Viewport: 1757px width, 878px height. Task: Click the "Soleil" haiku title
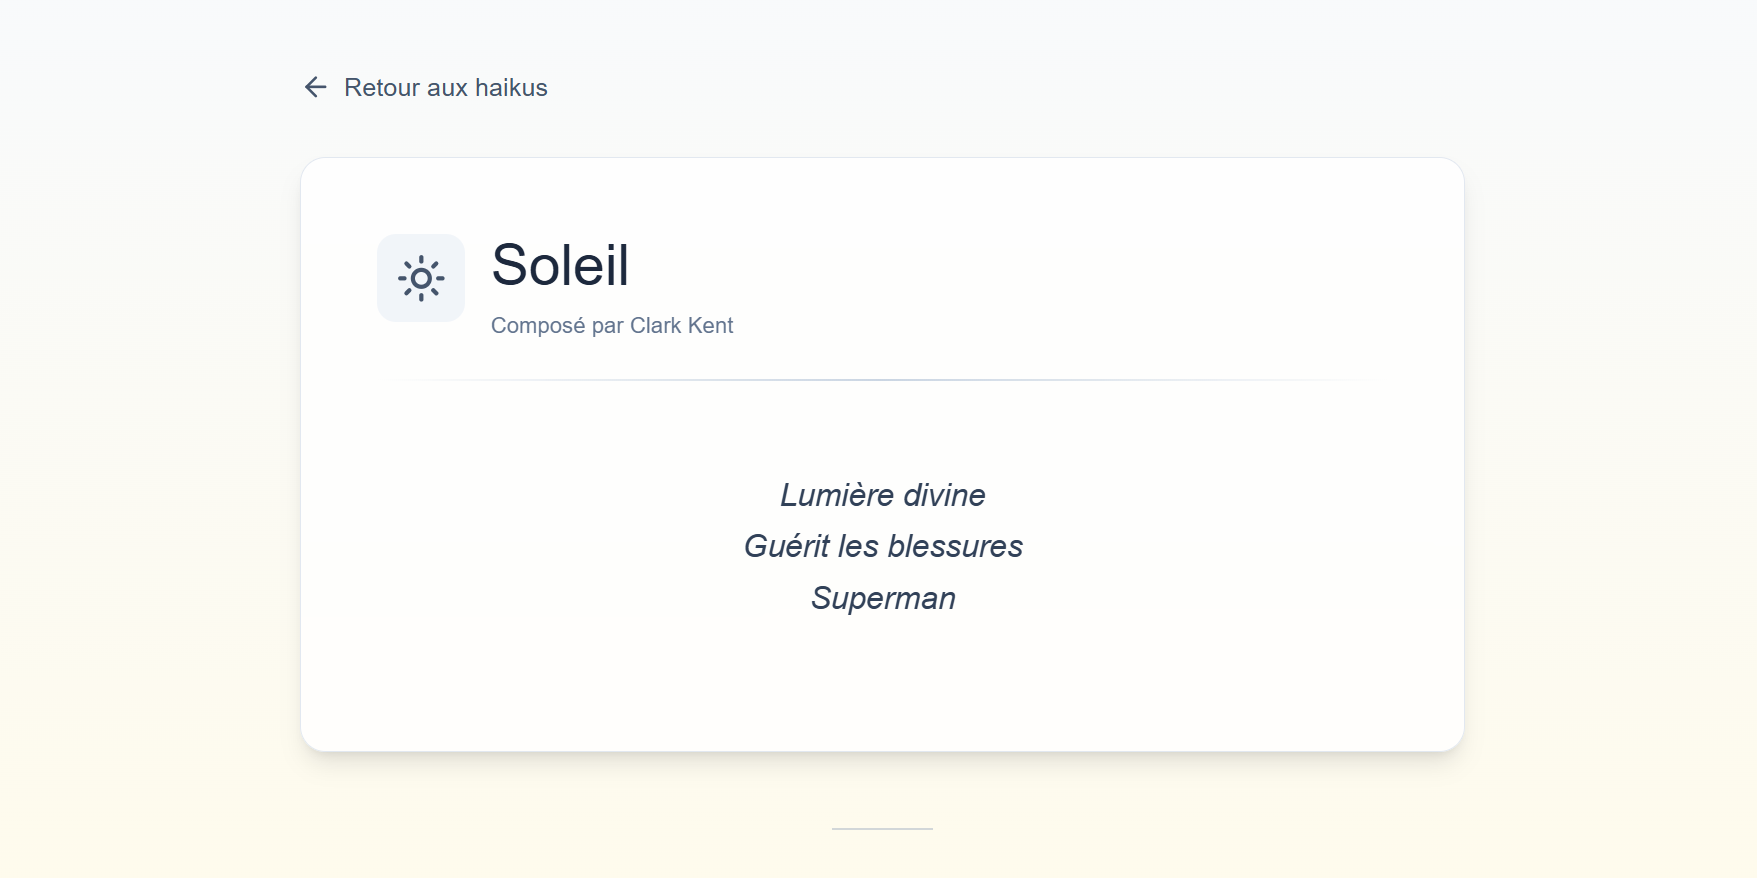click(560, 265)
